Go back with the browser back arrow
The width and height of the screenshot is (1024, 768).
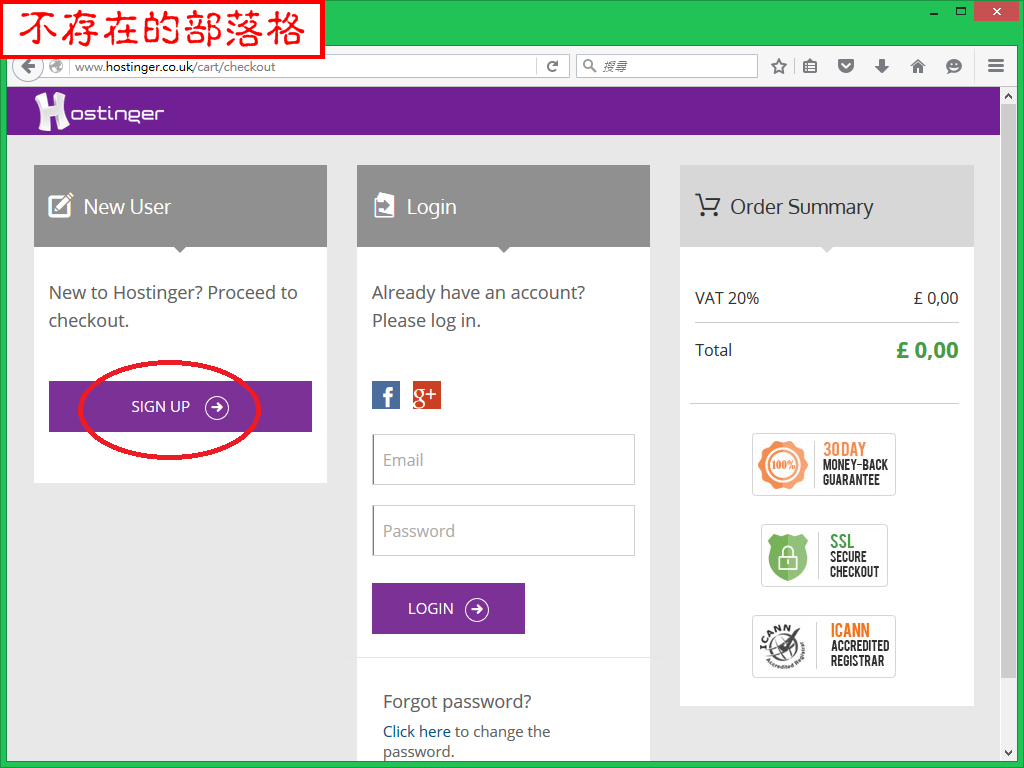(27, 66)
